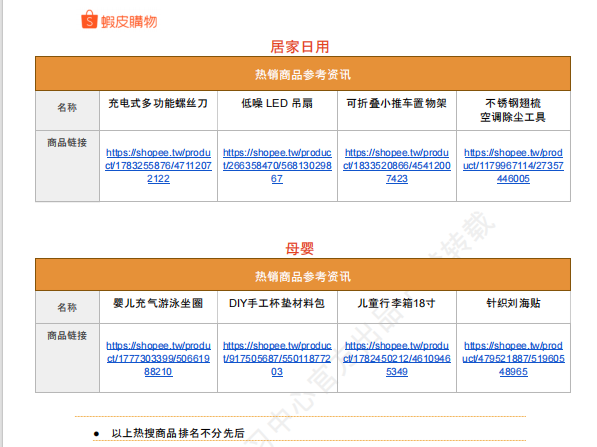Select the text 低噪 LED 吊扇
The height and width of the screenshot is (447, 597).
(277, 103)
